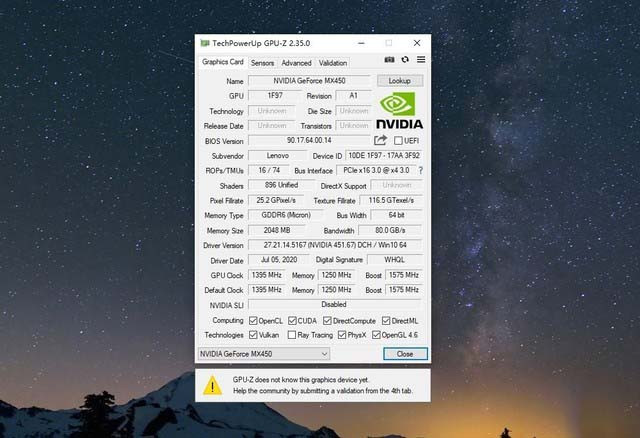Image resolution: width=640 pixels, height=438 pixels.
Task: Toggle the DirectML checkbox
Action: point(386,321)
